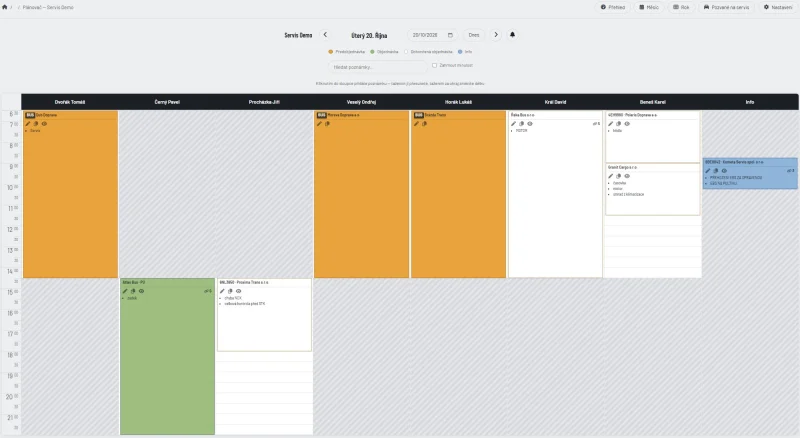Select the Info column header
The image size is (800, 438).
pos(749,102)
